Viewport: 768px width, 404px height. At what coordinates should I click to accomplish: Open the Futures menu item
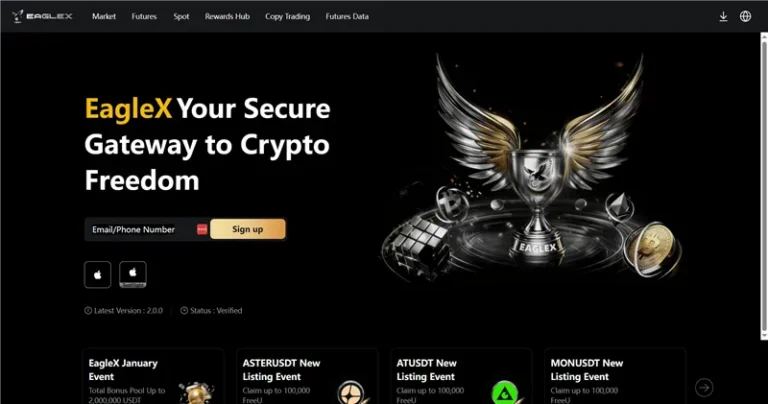144,16
